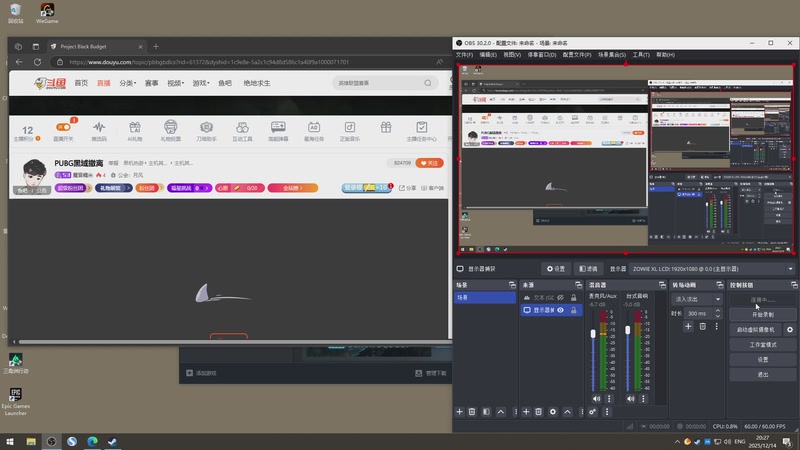Viewport: 800px width, 450px height.
Task: Click the browser address bar URL
Action: point(209,62)
